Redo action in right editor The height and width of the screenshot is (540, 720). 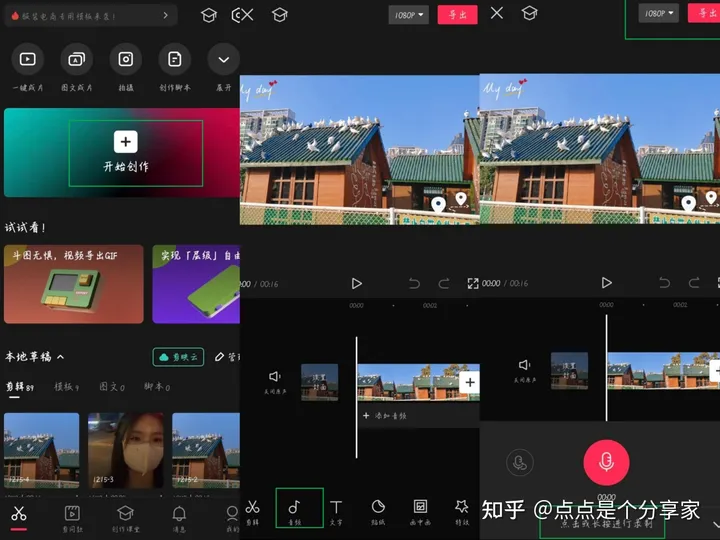(x=694, y=282)
